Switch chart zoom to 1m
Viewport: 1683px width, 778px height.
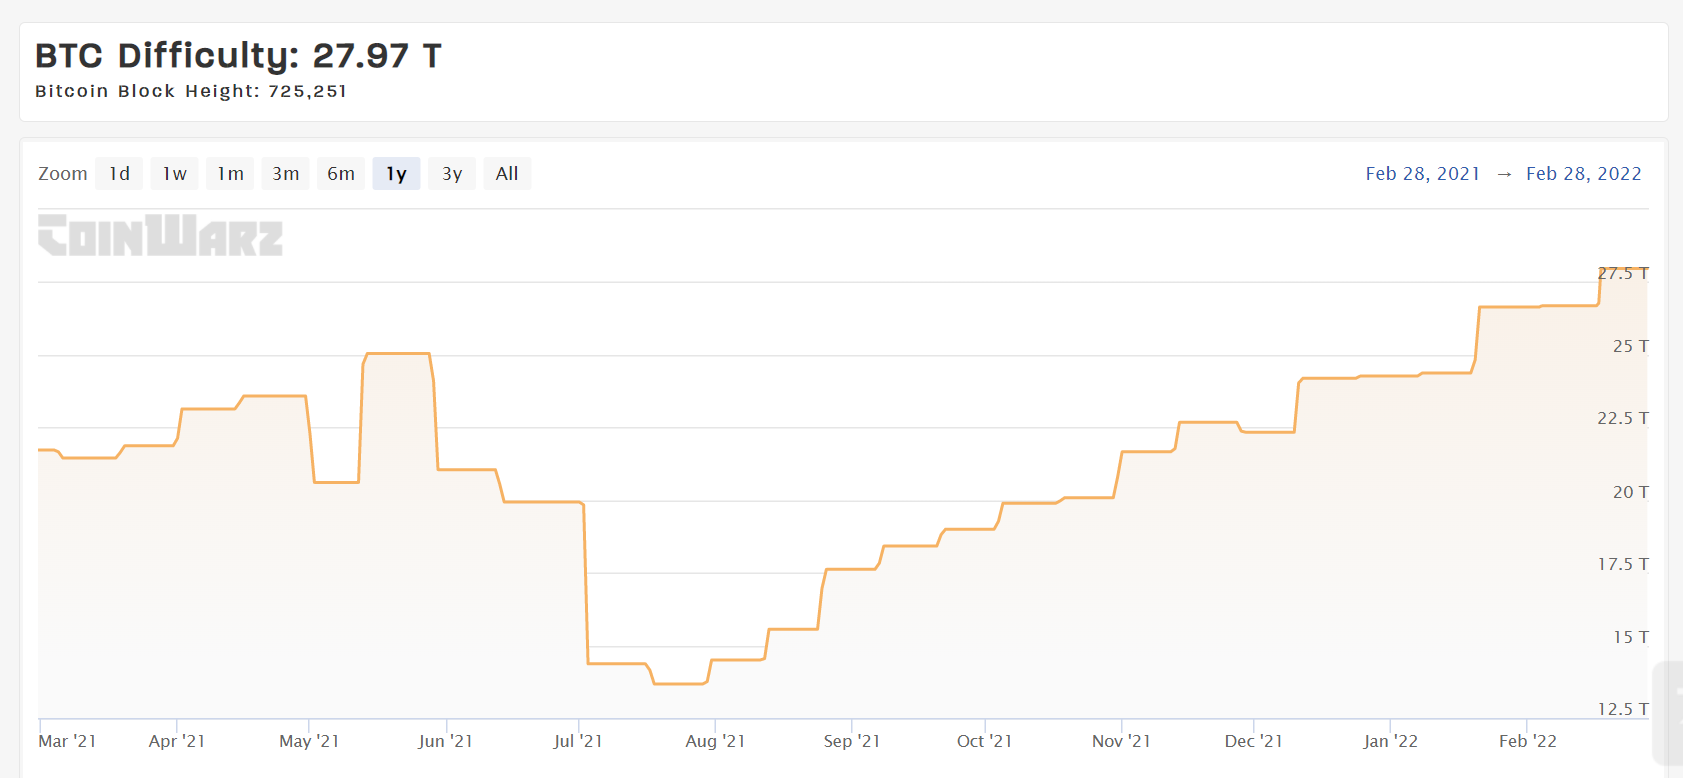click(231, 174)
